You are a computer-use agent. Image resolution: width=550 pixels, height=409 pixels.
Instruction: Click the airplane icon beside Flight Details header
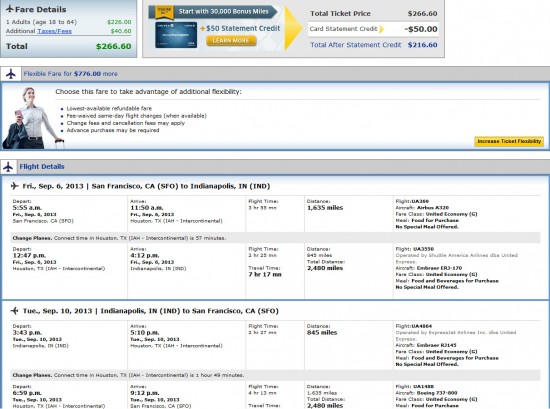(x=8, y=167)
